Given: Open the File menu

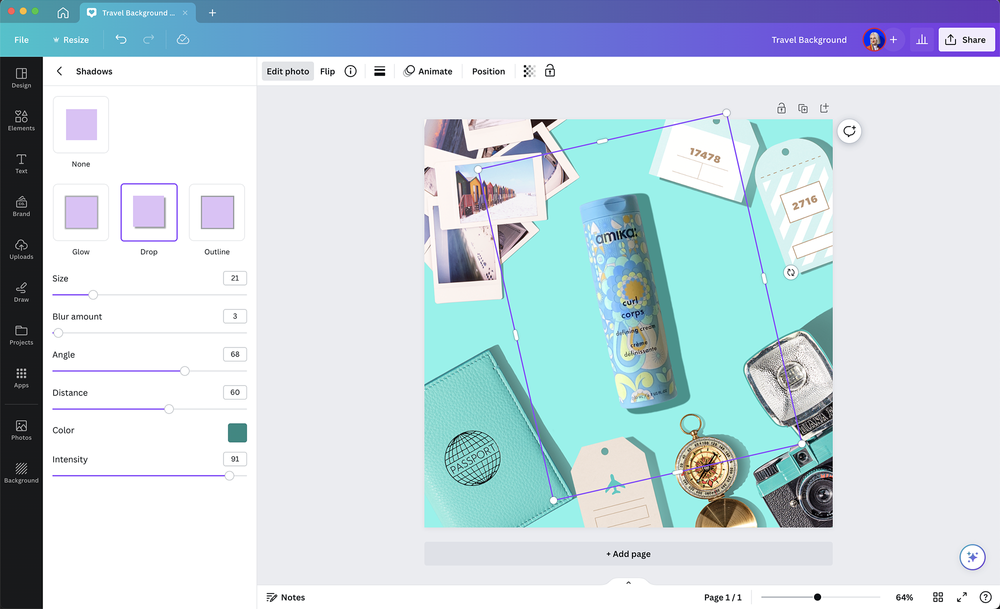Looking at the screenshot, I should 20,39.
